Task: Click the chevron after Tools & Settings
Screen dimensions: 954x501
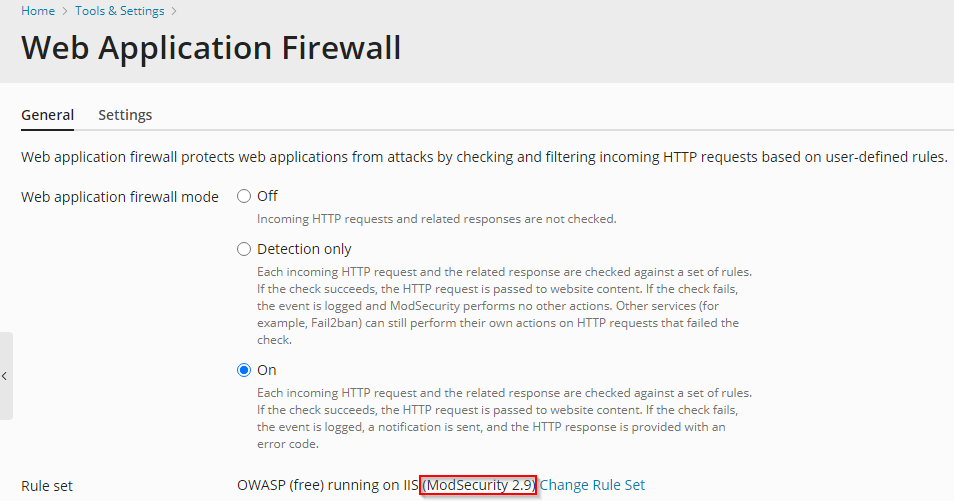Action: [174, 11]
